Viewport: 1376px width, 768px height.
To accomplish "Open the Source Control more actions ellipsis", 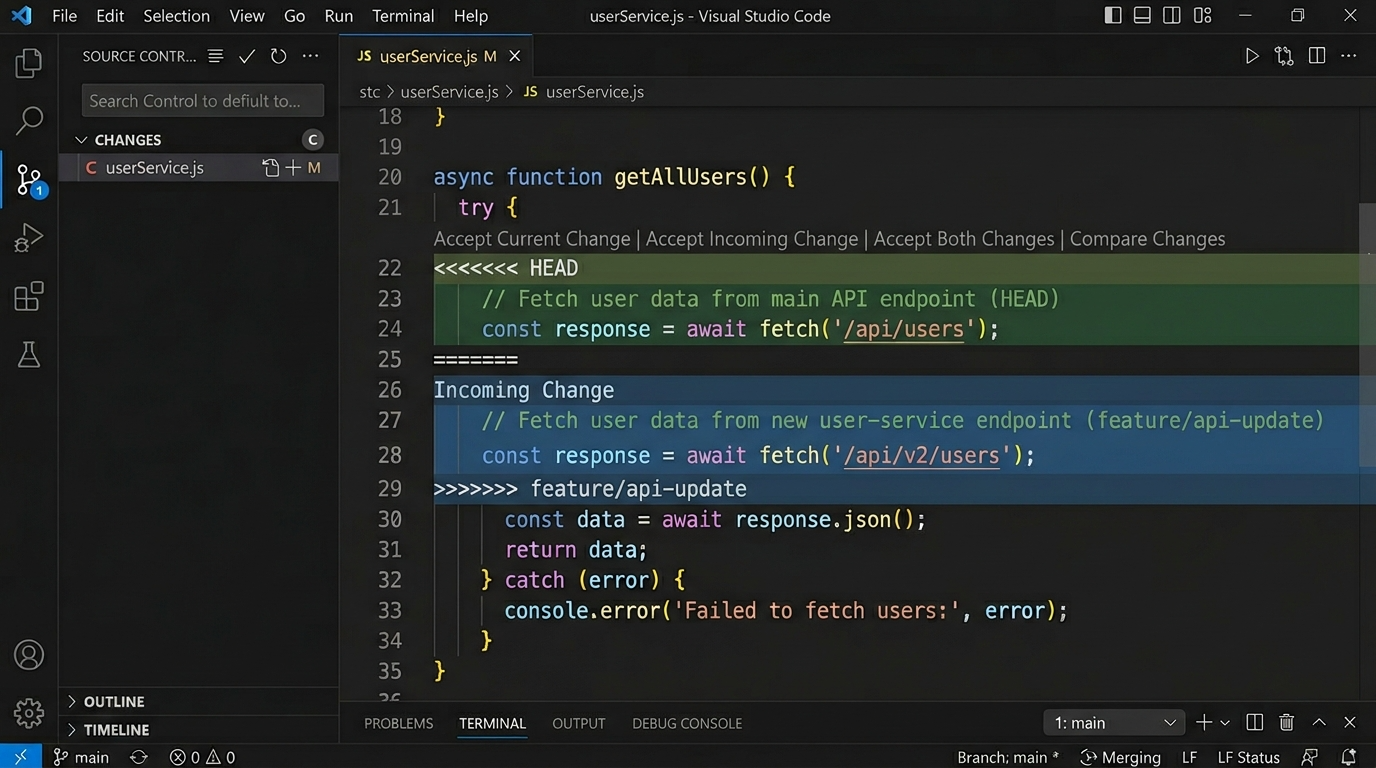I will coord(311,56).
